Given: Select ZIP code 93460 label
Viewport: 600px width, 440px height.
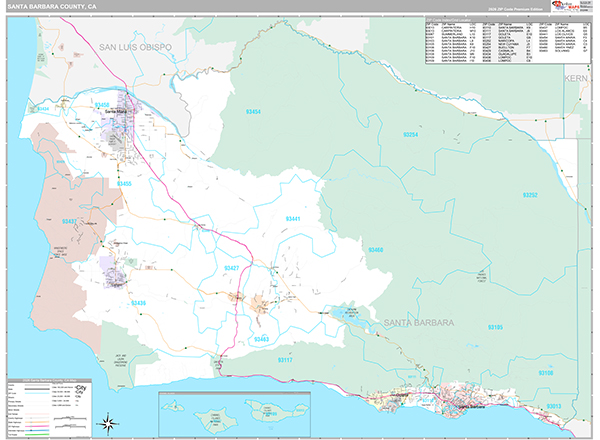Looking at the screenshot, I should click(375, 249).
